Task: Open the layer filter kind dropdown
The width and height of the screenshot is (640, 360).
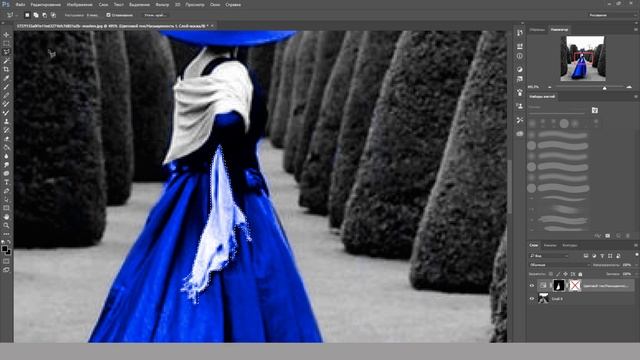Action: (x=549, y=256)
